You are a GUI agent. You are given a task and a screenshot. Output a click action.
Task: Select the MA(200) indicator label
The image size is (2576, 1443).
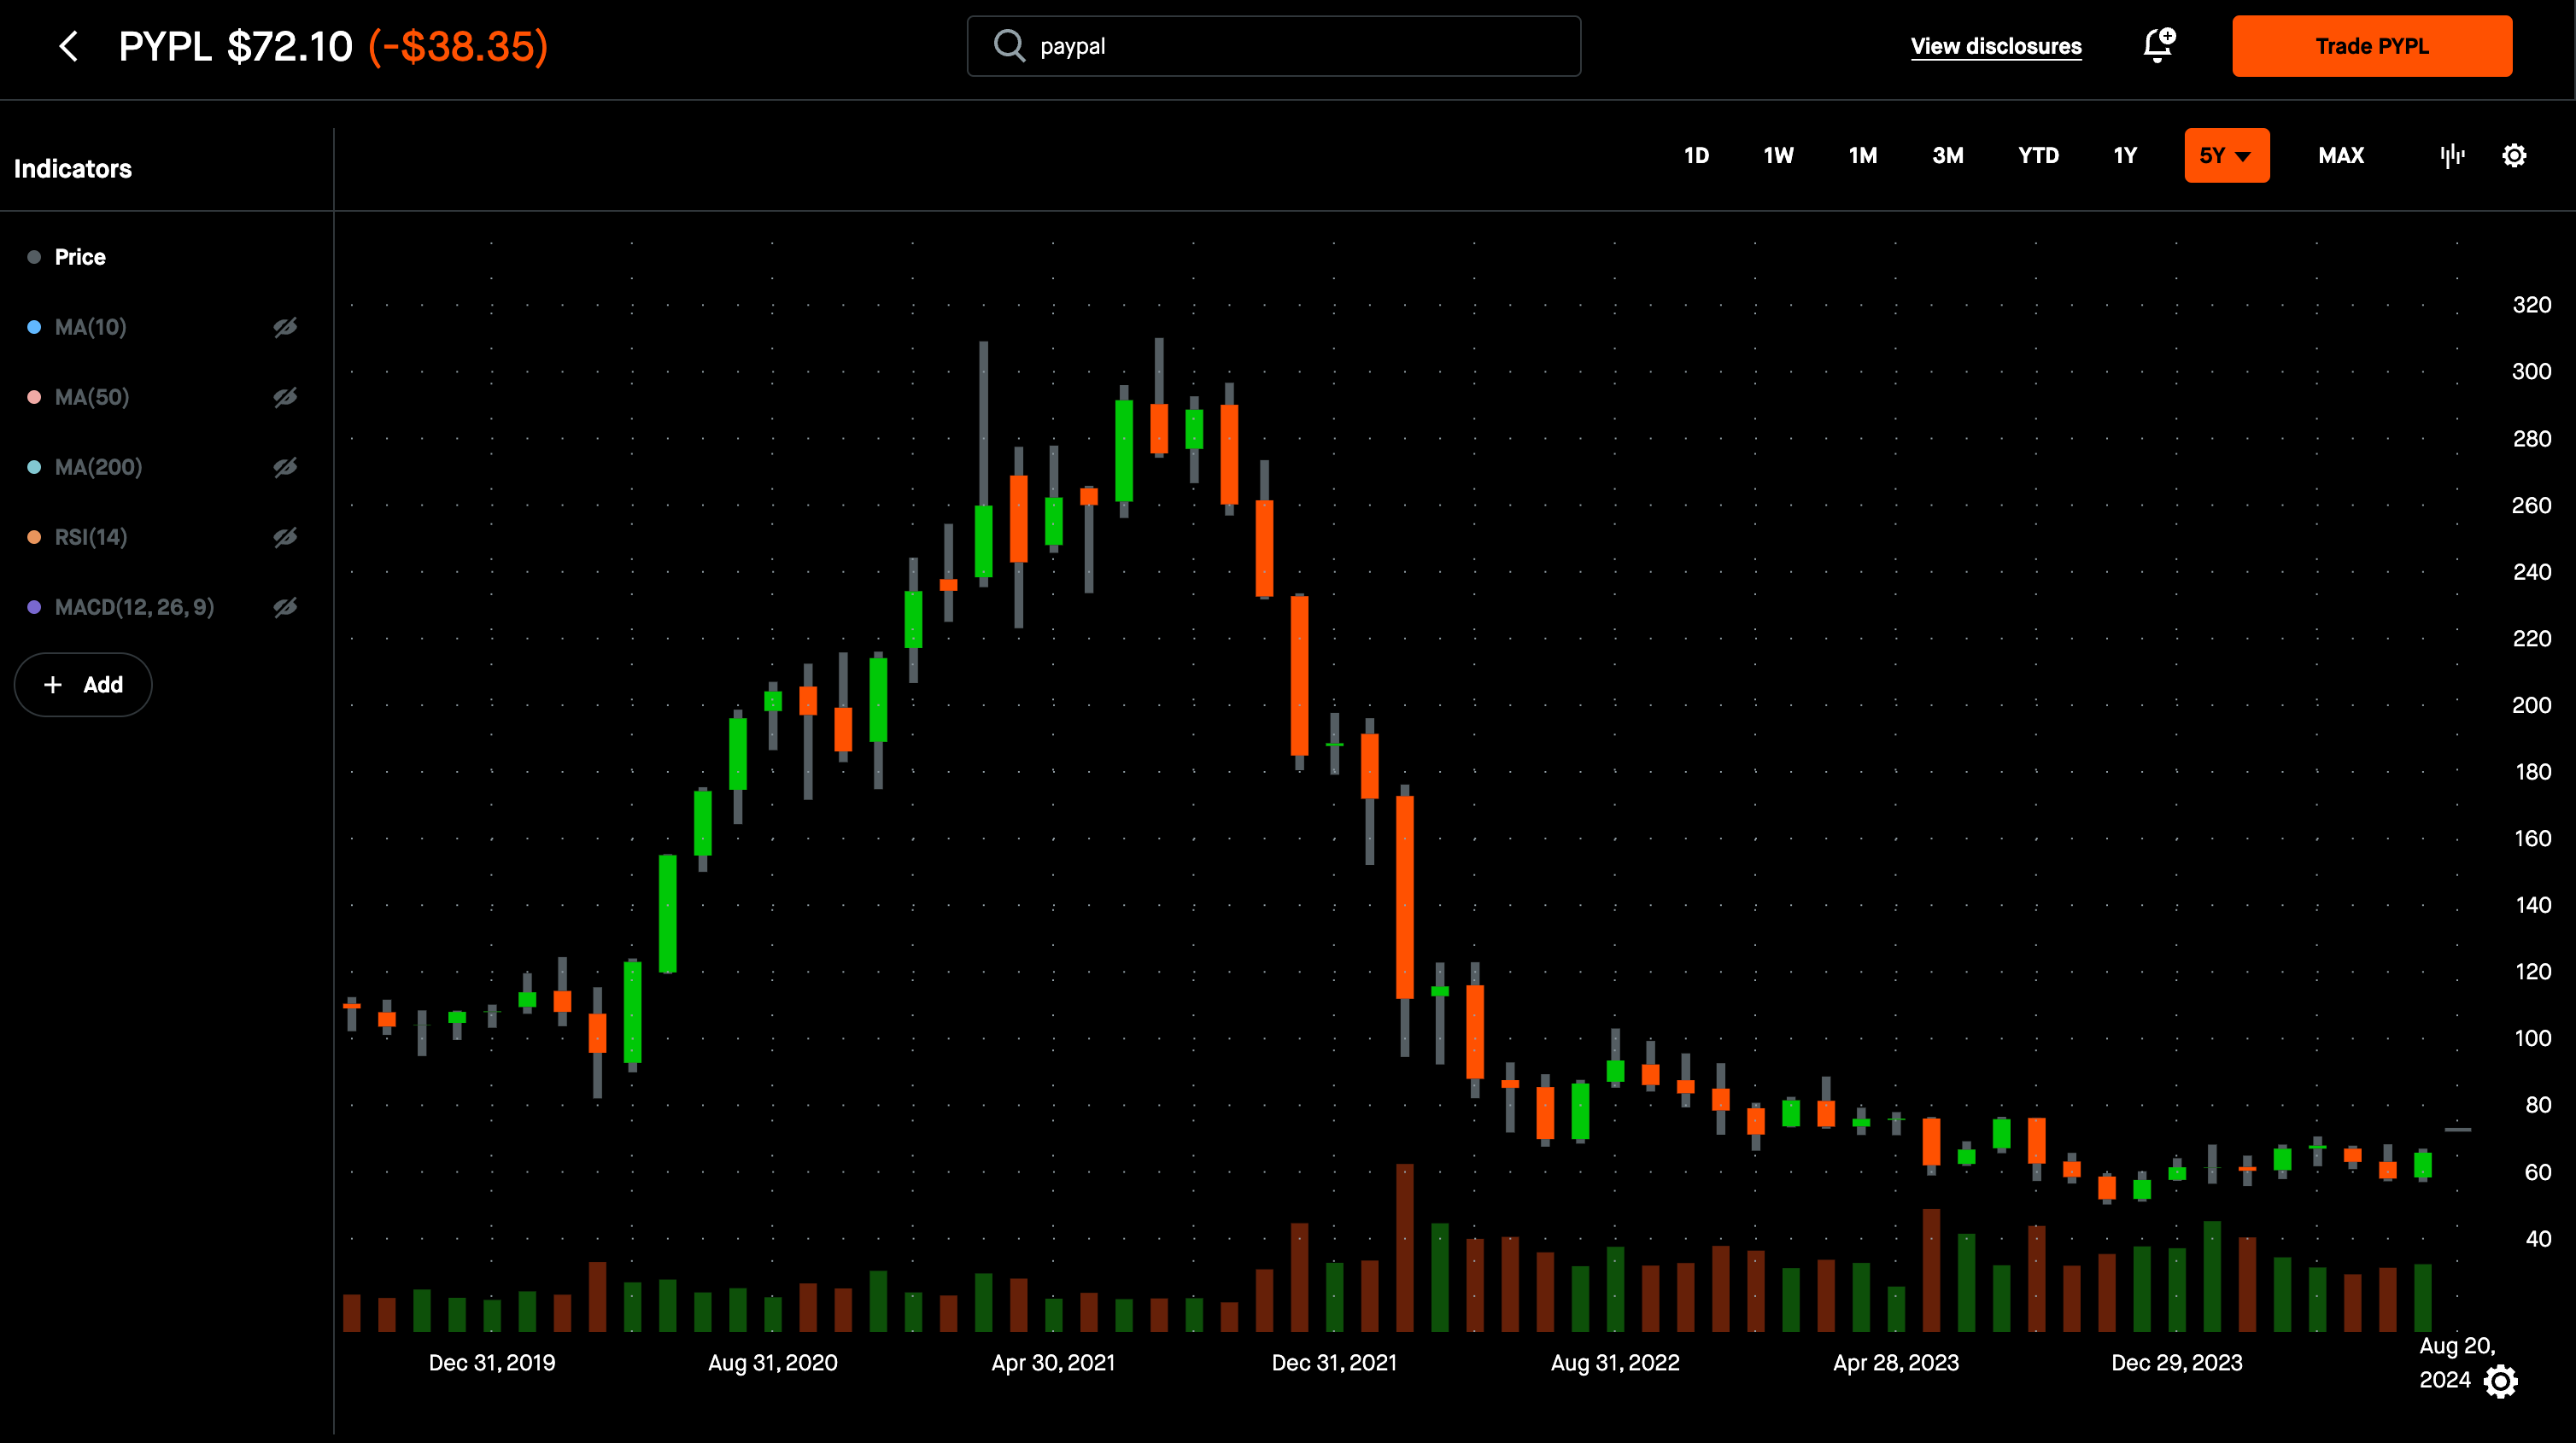(98, 467)
